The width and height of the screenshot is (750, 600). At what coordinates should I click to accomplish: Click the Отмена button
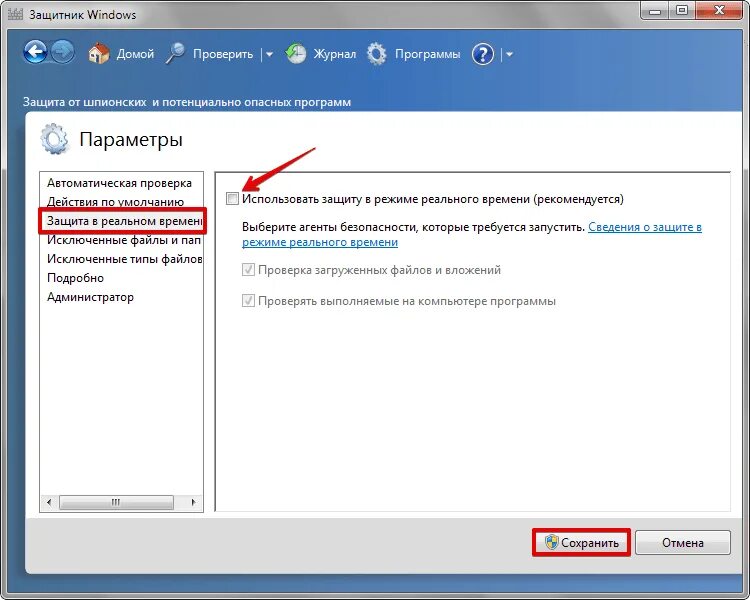click(683, 543)
